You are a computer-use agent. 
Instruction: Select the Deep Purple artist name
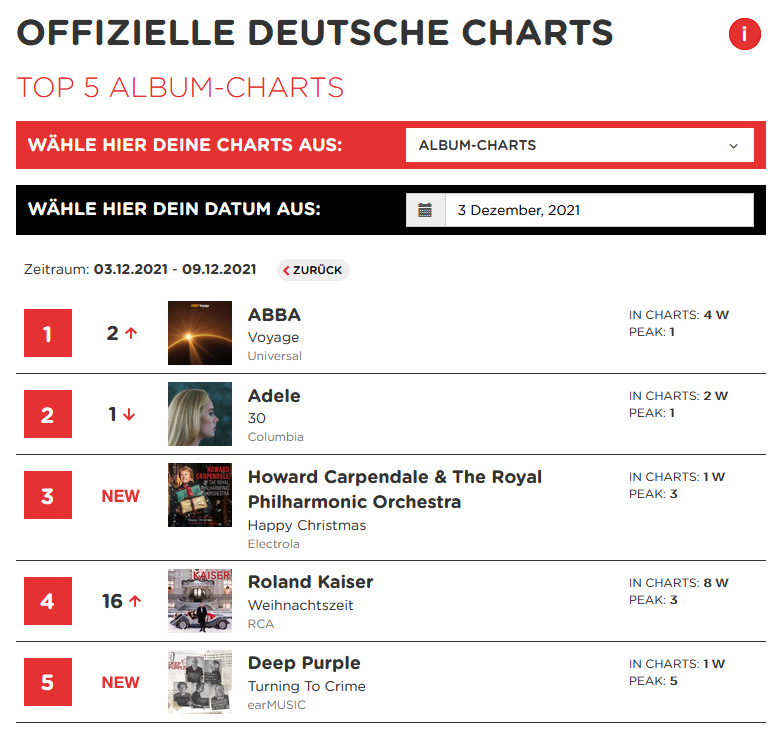(x=304, y=663)
